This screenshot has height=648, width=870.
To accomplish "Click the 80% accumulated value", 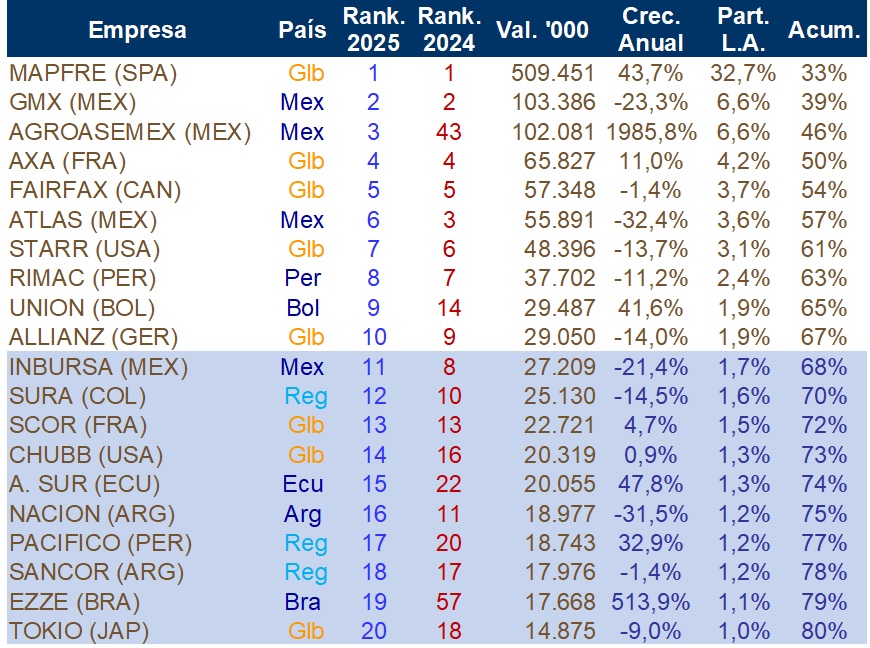I will click(x=824, y=631).
